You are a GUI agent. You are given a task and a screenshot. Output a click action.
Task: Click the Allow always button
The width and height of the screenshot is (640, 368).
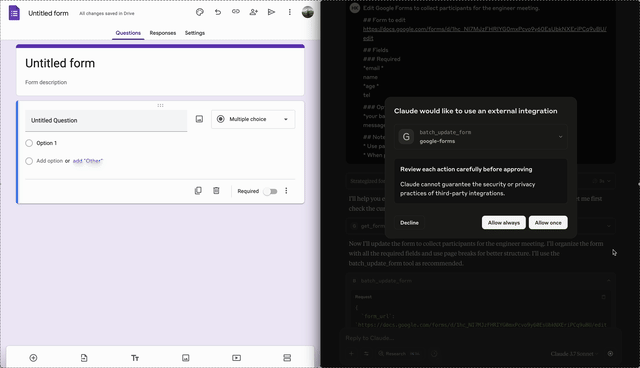(504, 223)
